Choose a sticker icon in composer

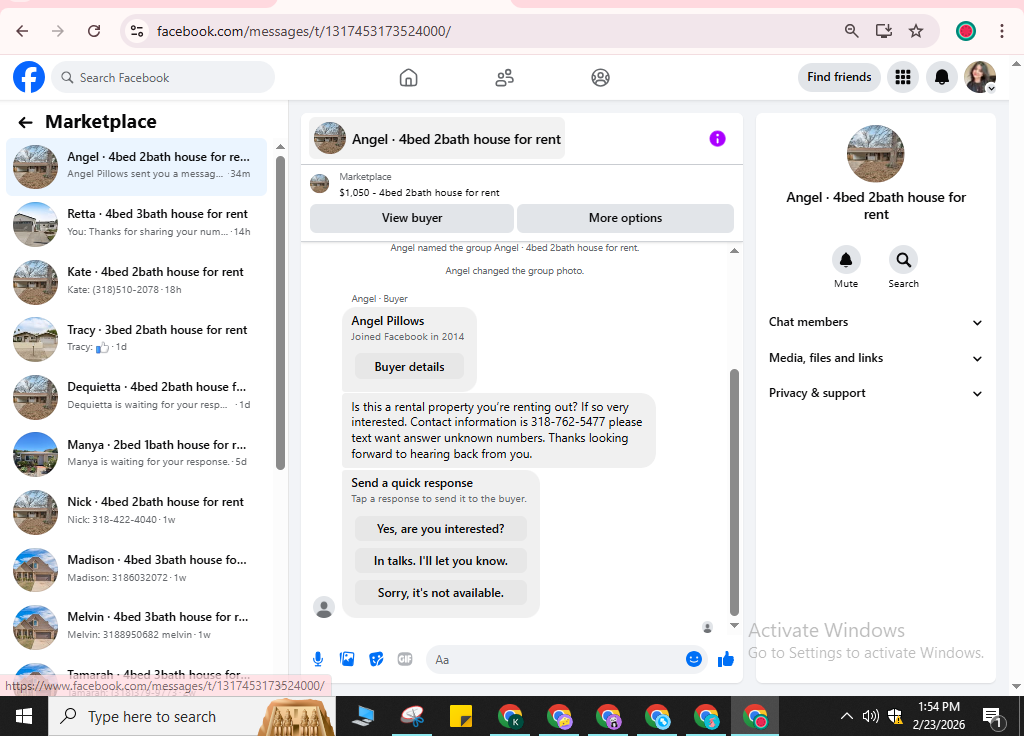coord(376,660)
